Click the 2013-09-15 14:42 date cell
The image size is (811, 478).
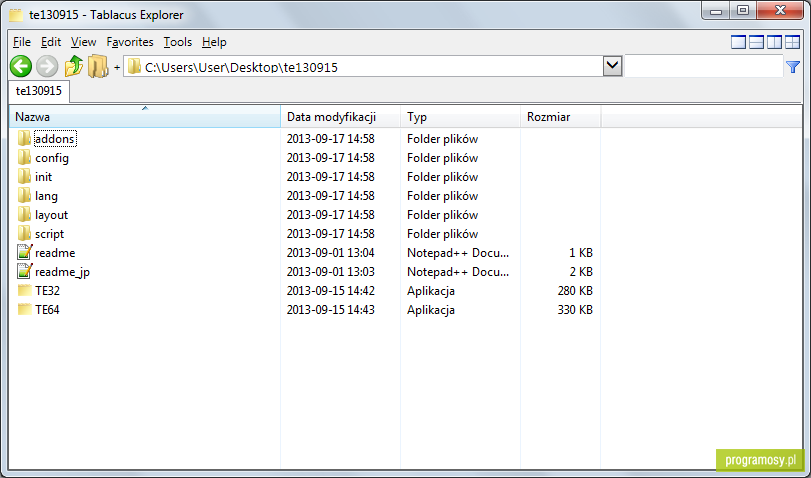pos(331,291)
